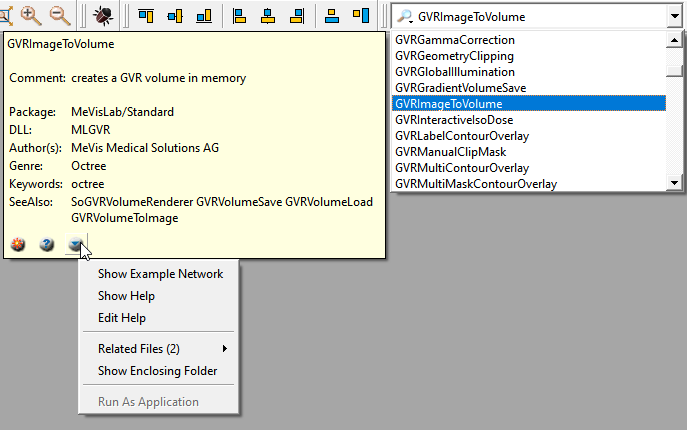Click Edit Help in the context menu
The width and height of the screenshot is (687, 430).
coord(122,318)
